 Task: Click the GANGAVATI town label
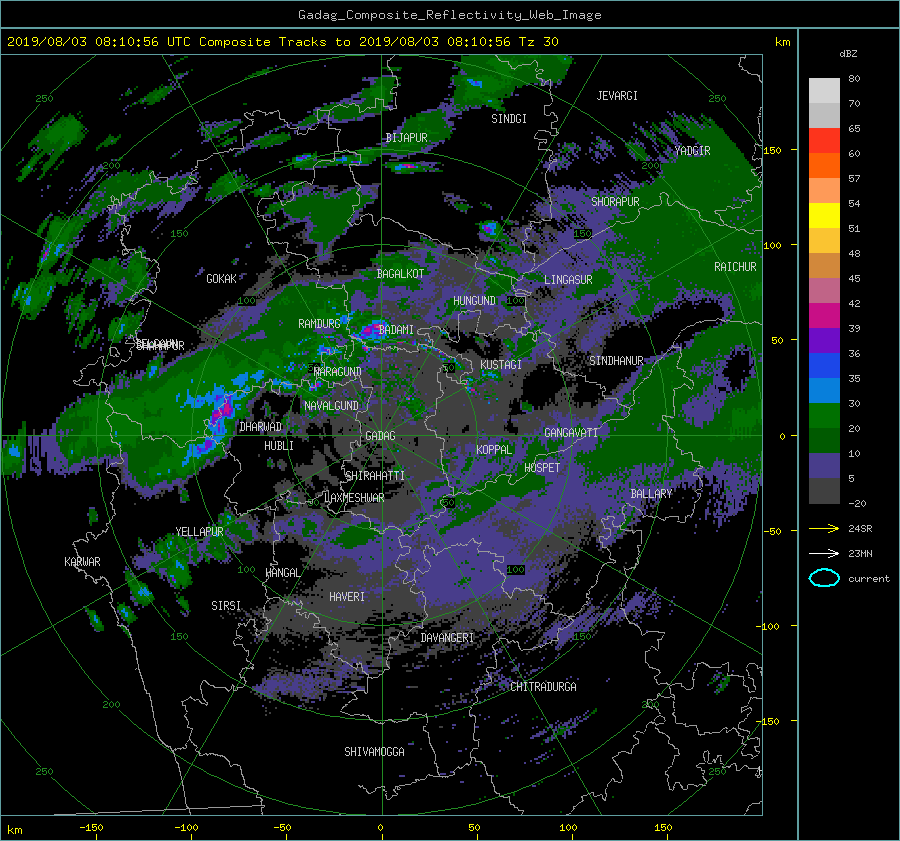click(571, 433)
